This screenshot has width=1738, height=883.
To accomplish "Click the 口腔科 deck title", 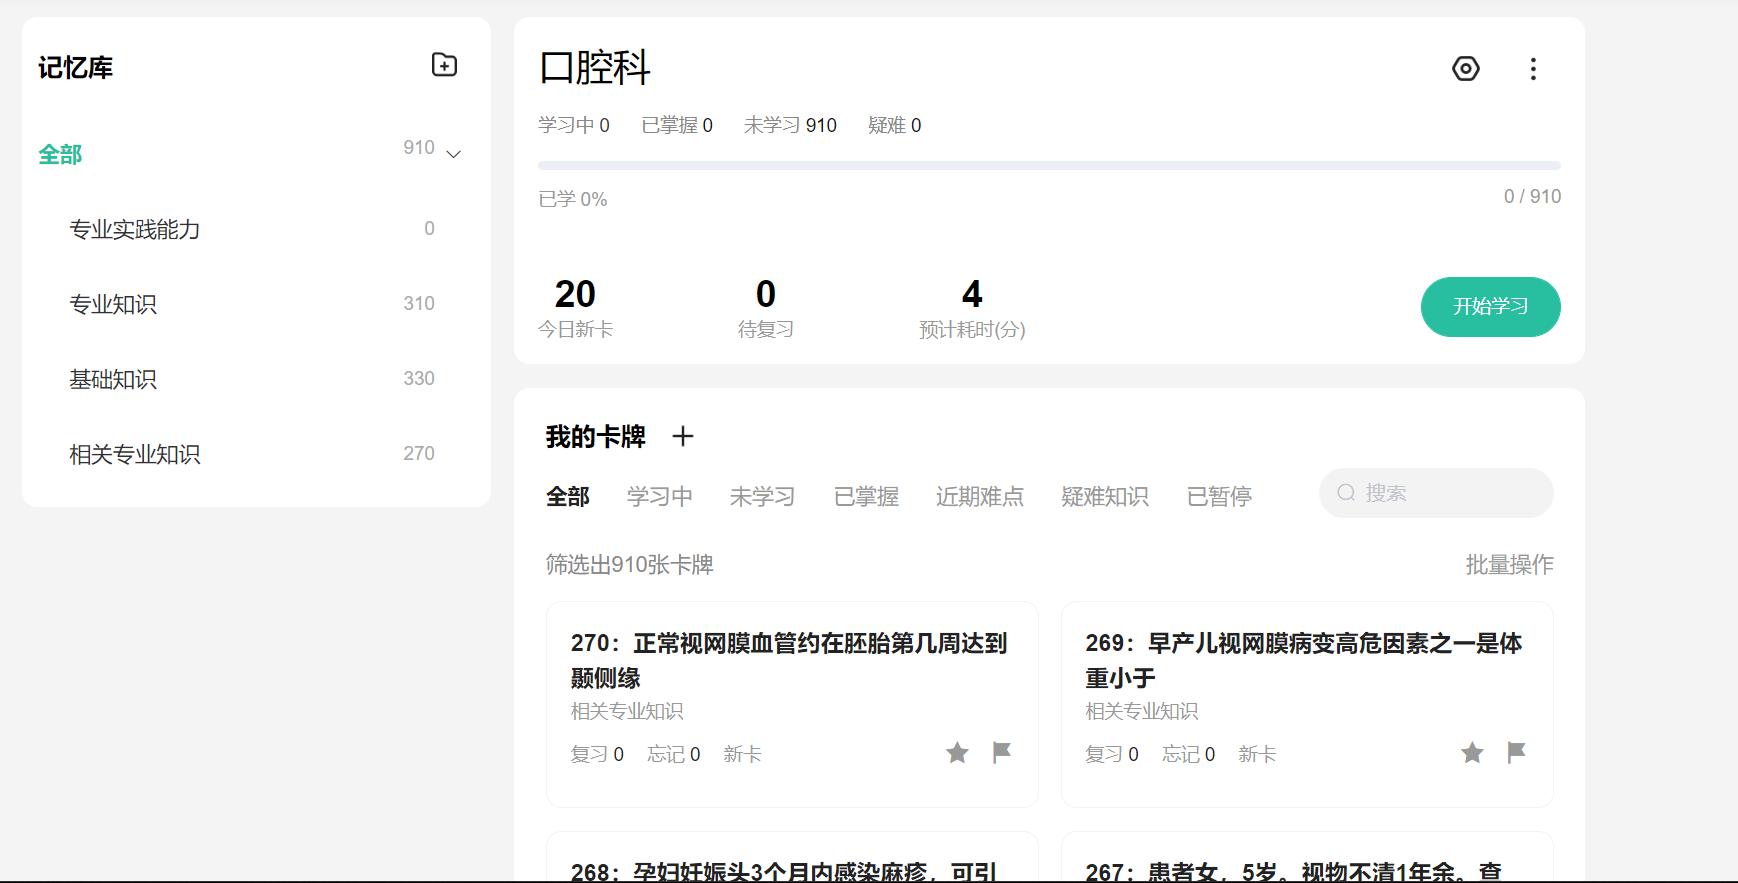I will point(595,68).
